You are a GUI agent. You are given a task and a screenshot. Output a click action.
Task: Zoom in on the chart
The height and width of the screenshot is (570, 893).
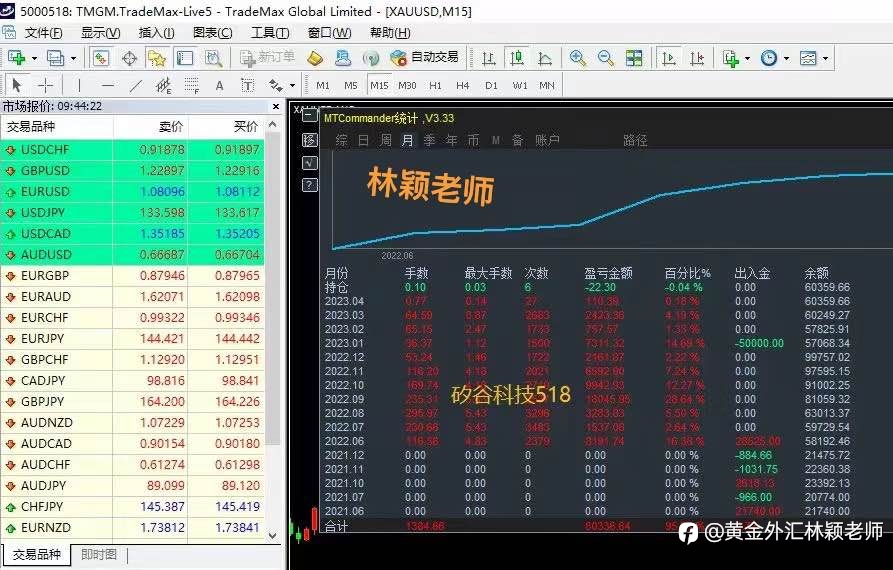(x=577, y=58)
